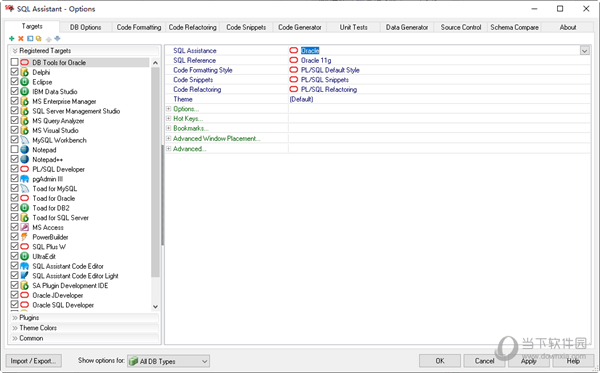The image size is (600, 373).
Task: Click the green Eclipse target icon
Action: point(24,82)
